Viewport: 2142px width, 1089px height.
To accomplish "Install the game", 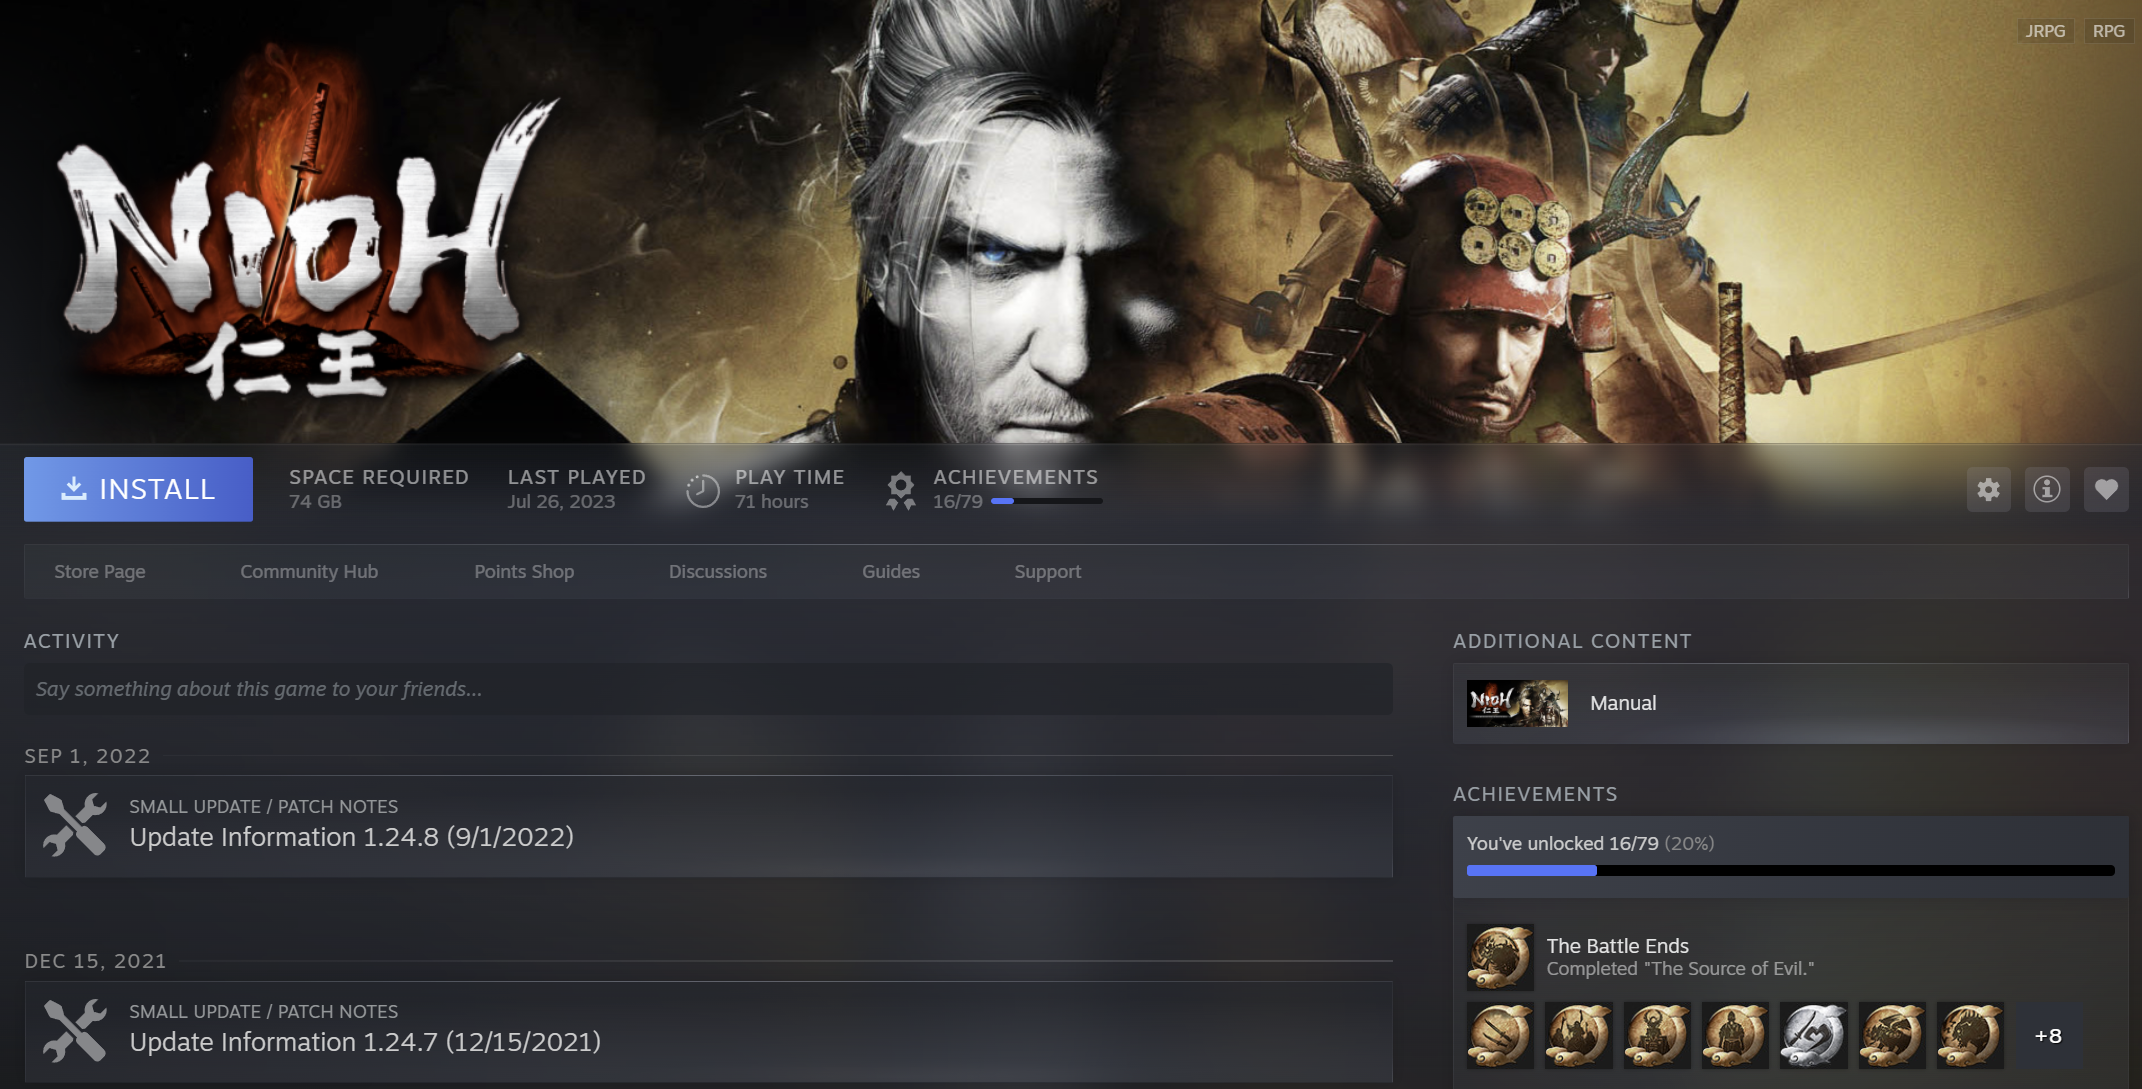I will (x=138, y=489).
